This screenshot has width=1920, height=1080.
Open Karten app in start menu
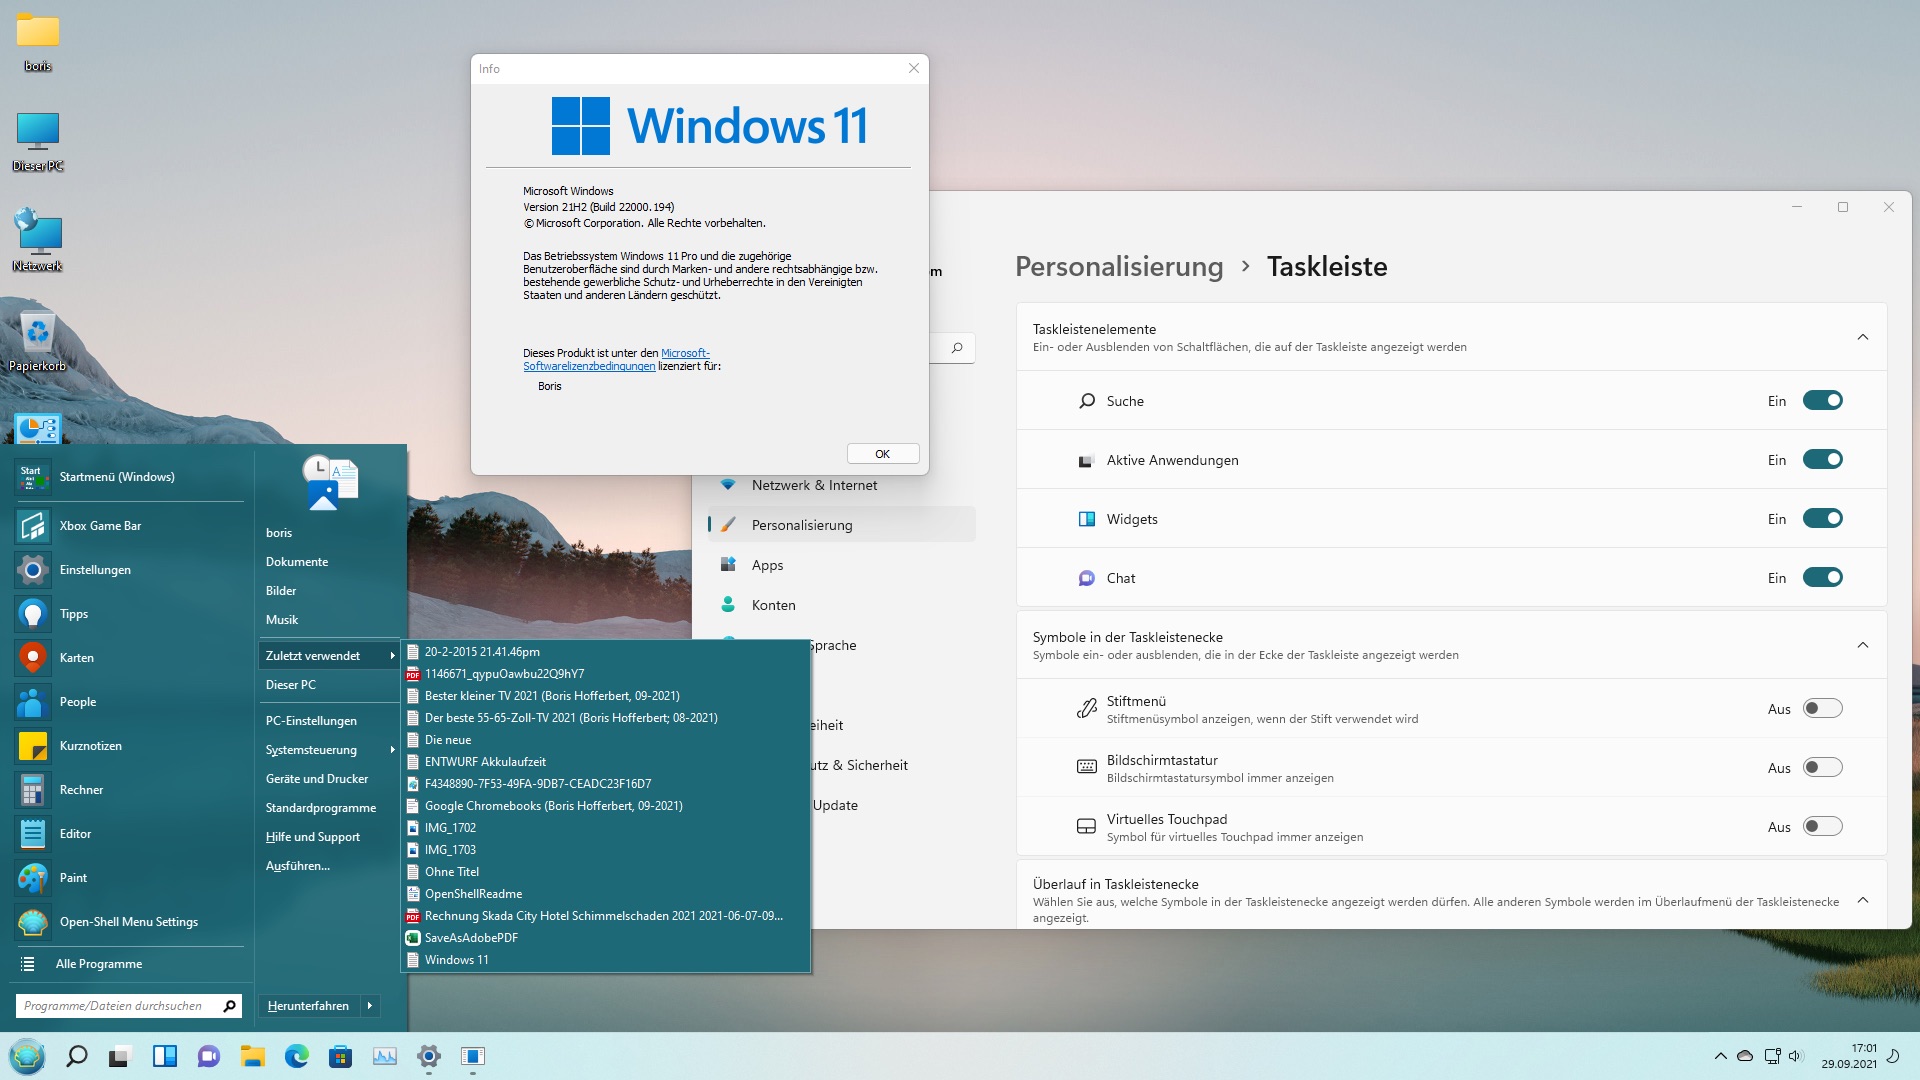(129, 658)
